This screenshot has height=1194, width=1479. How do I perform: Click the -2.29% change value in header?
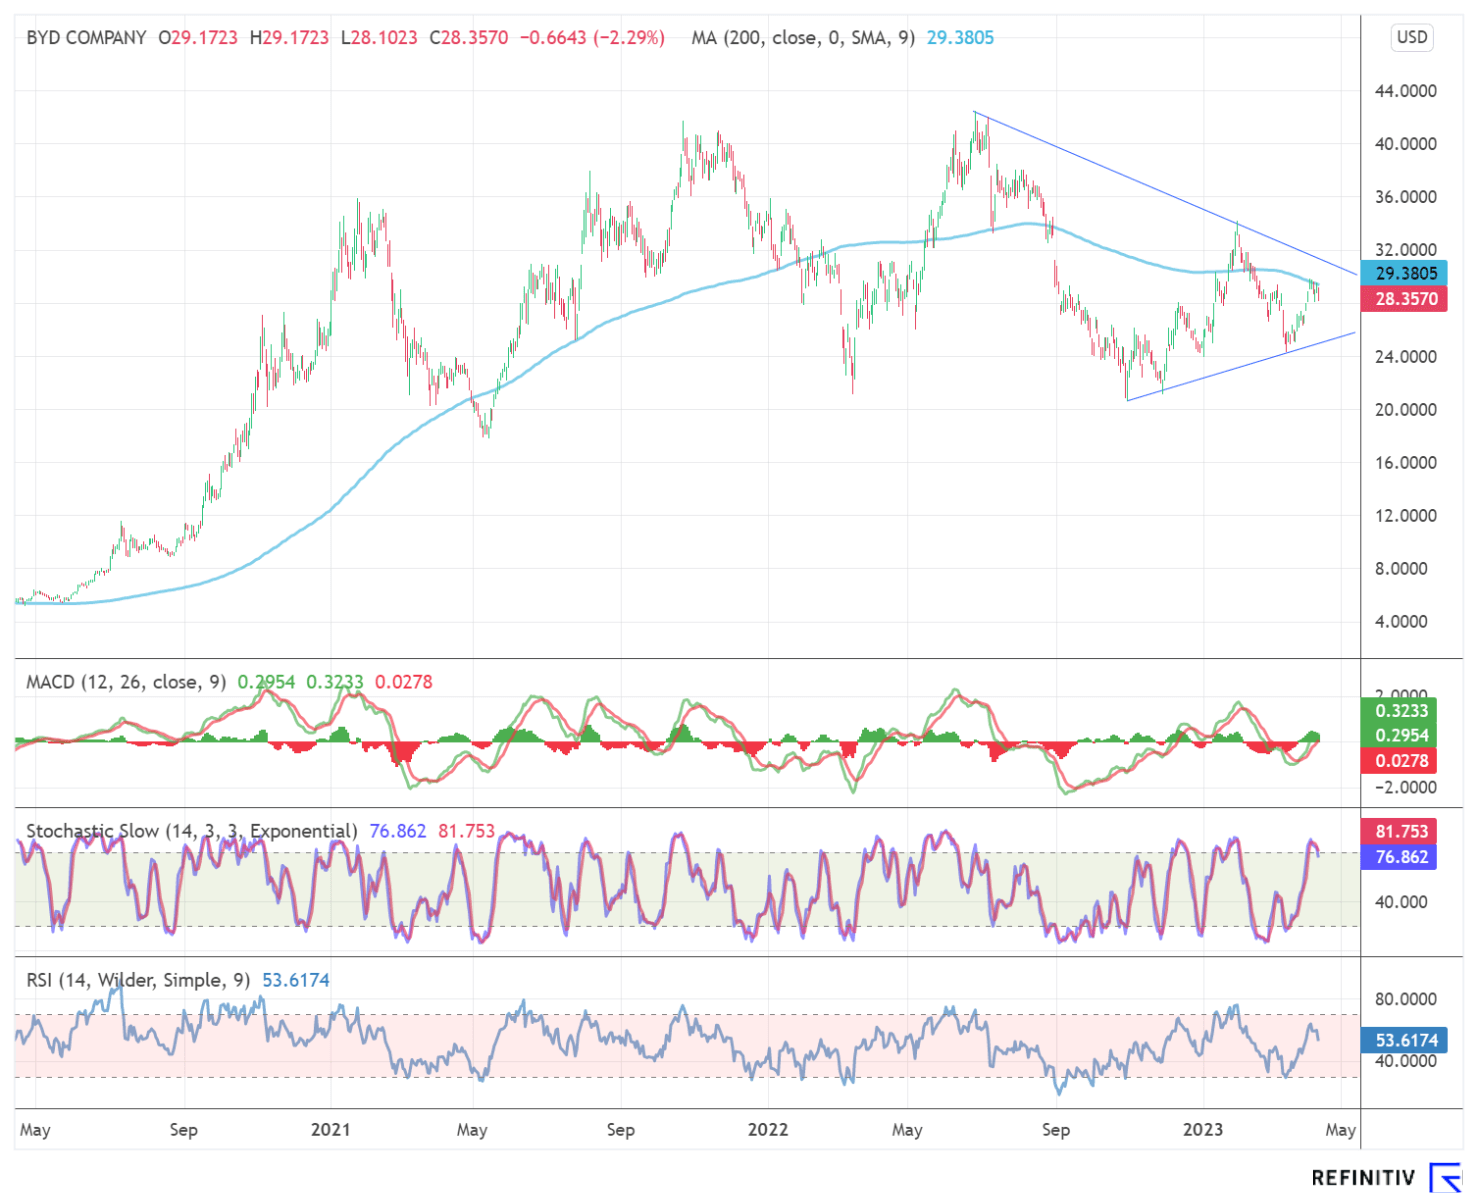pyautogui.click(x=629, y=38)
